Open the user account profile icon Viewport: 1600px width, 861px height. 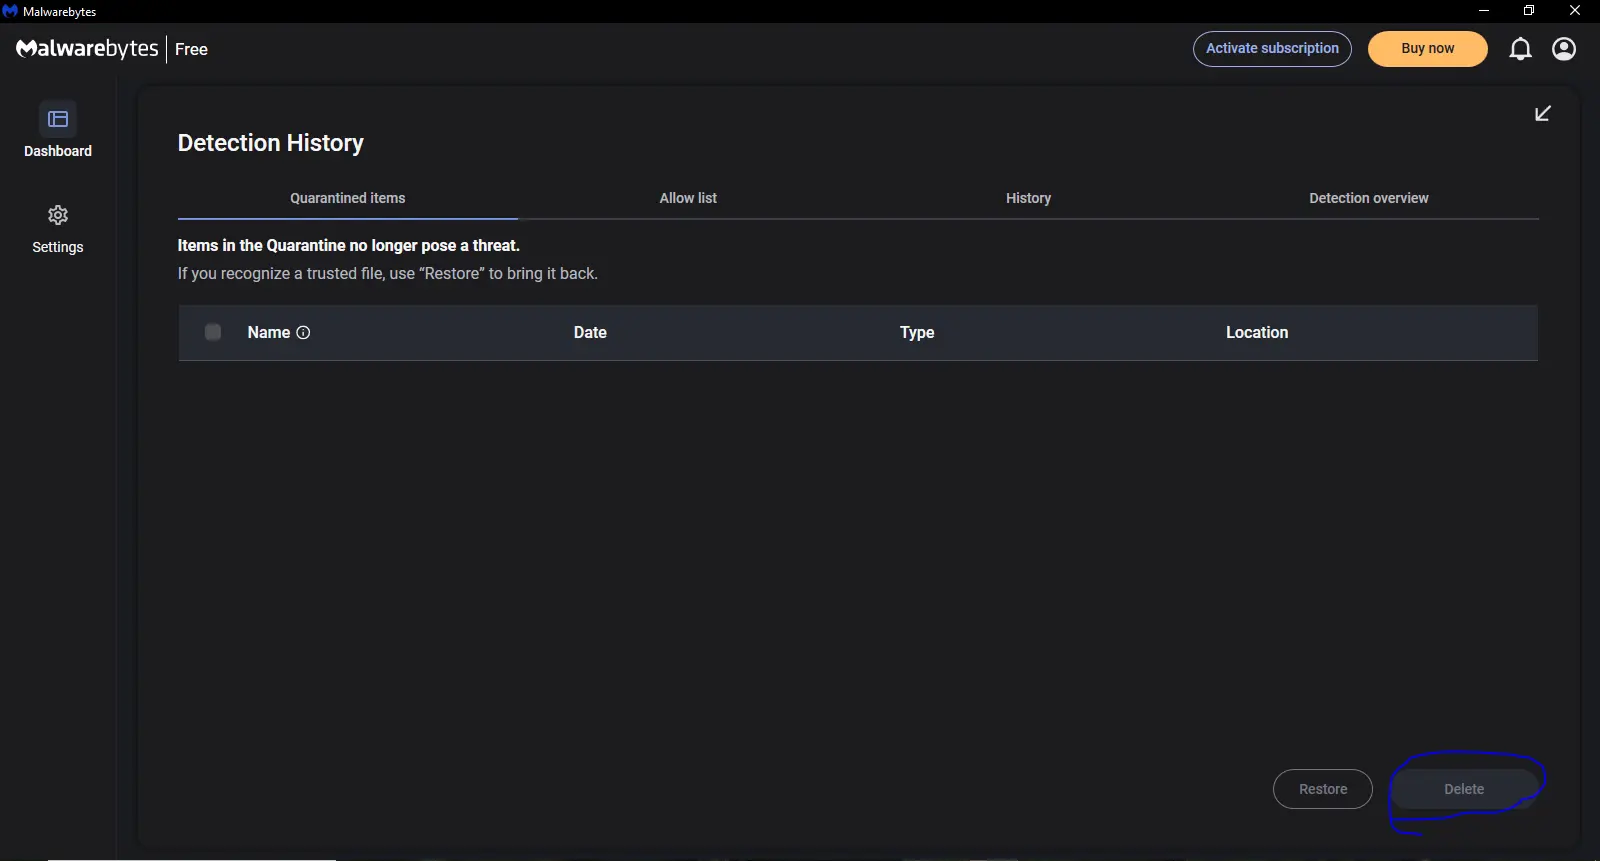[x=1564, y=49]
